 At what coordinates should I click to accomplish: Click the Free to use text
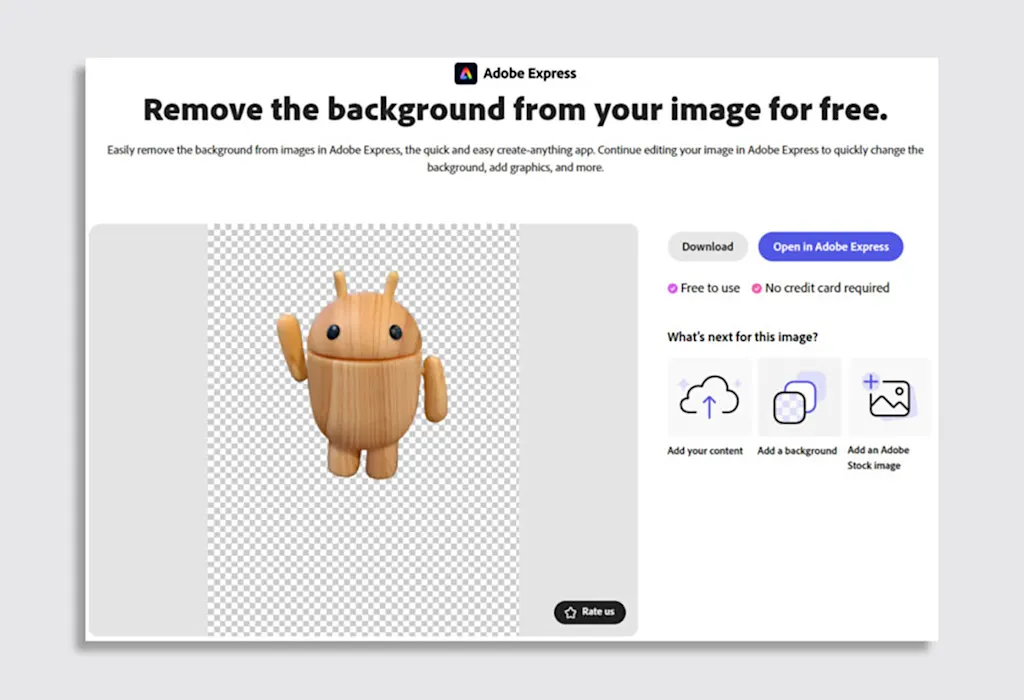click(x=710, y=288)
